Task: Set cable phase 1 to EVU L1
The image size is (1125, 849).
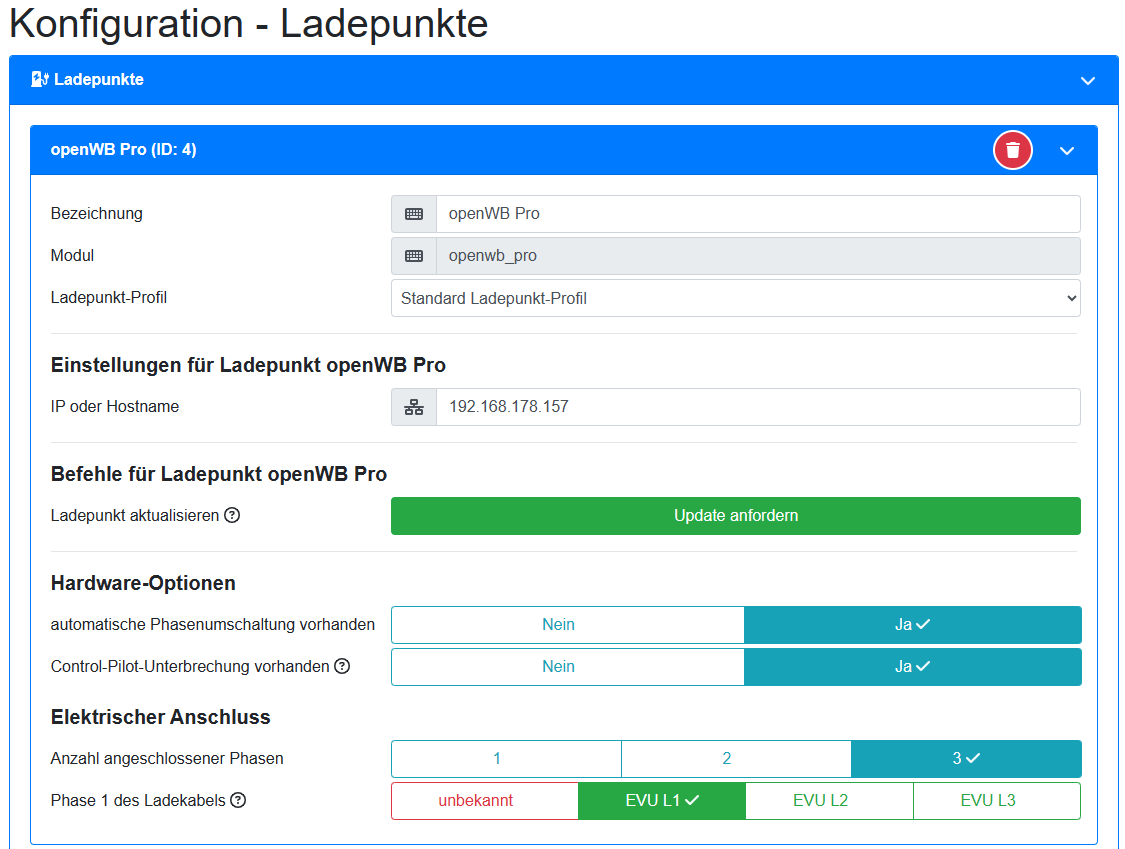Action: pos(662,801)
